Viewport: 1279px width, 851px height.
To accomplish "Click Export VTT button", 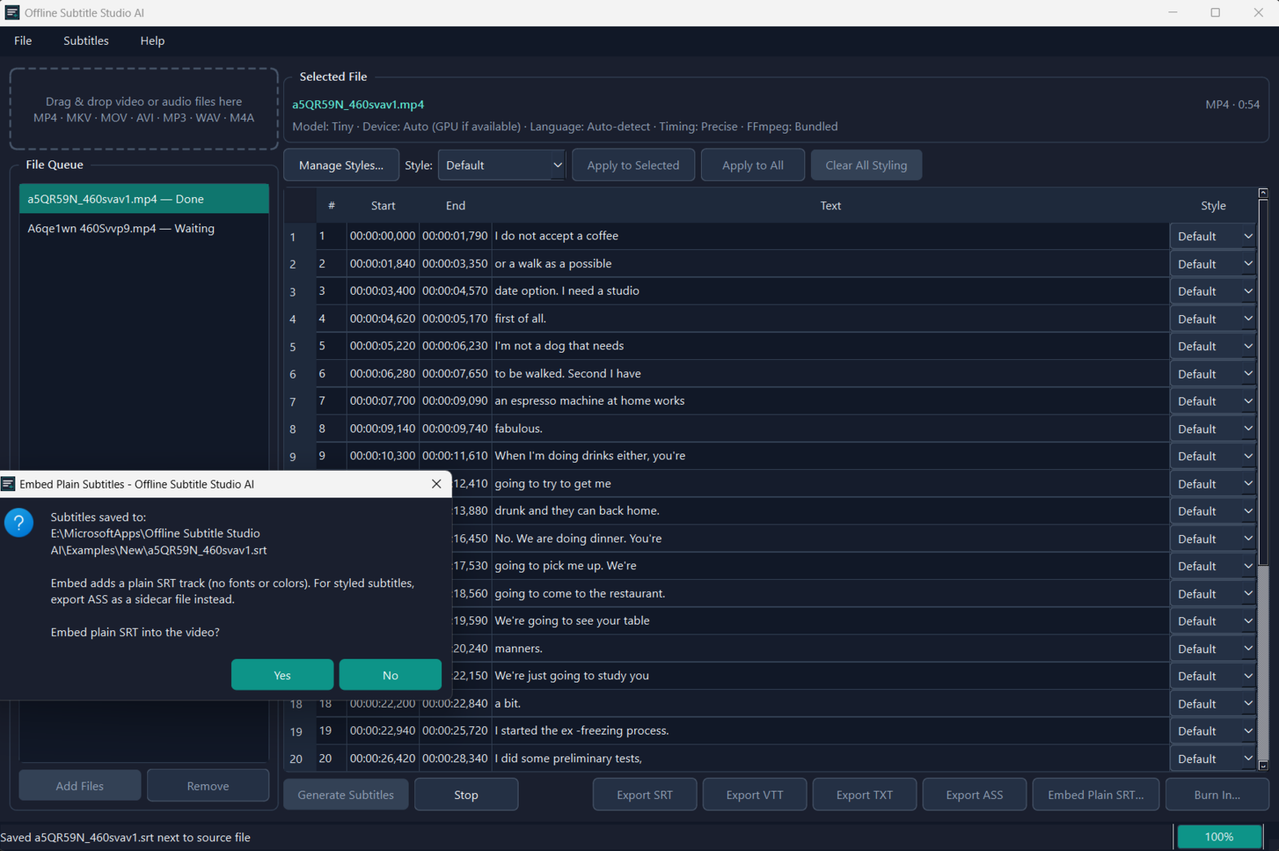I will [x=755, y=795].
